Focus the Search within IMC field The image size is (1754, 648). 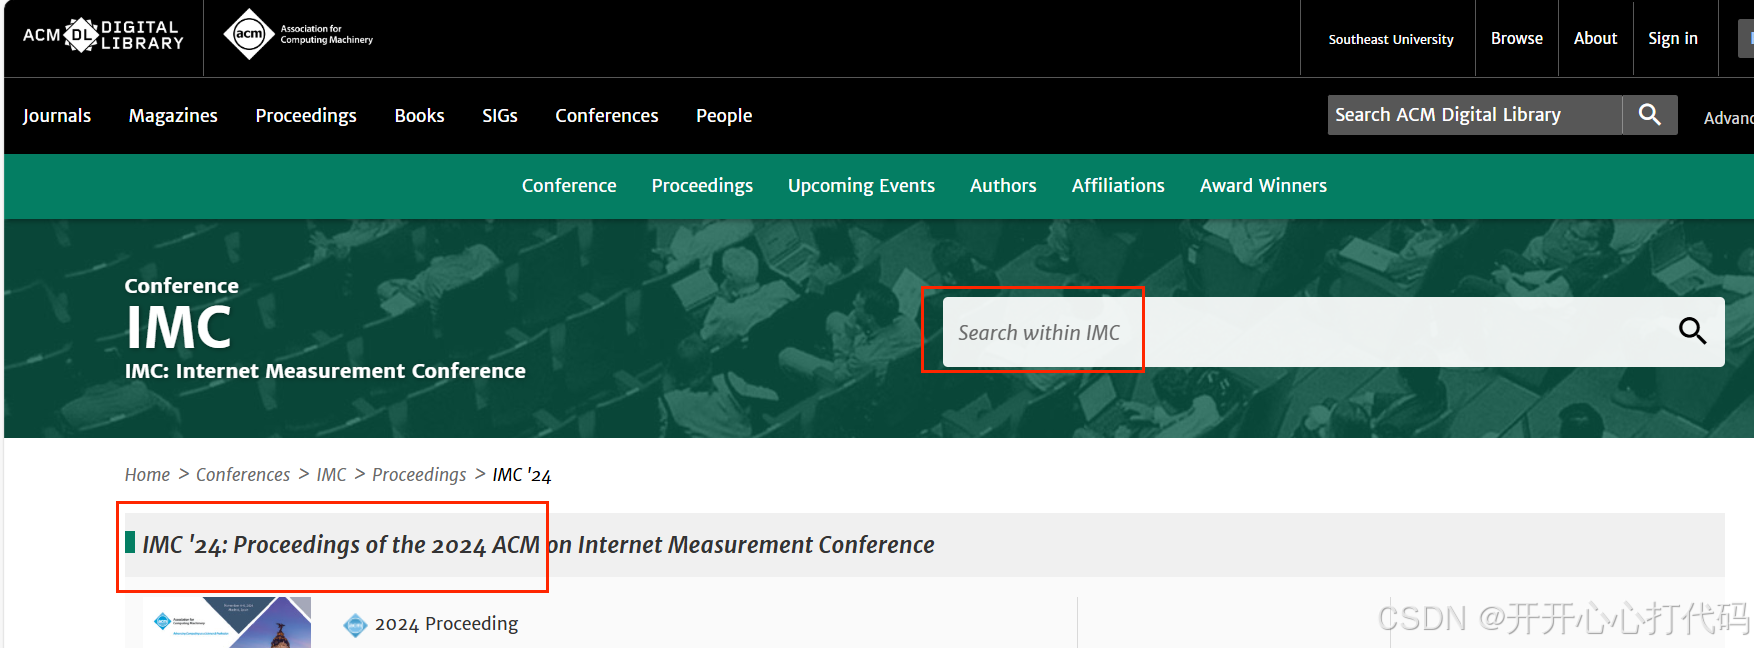[x=1333, y=332]
